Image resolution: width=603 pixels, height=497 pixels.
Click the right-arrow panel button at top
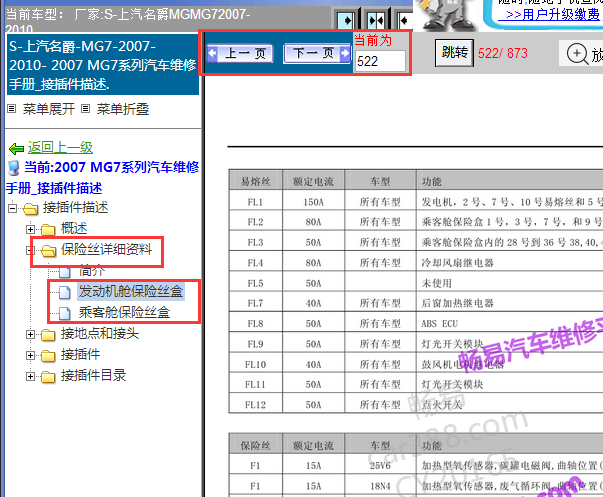point(346,20)
